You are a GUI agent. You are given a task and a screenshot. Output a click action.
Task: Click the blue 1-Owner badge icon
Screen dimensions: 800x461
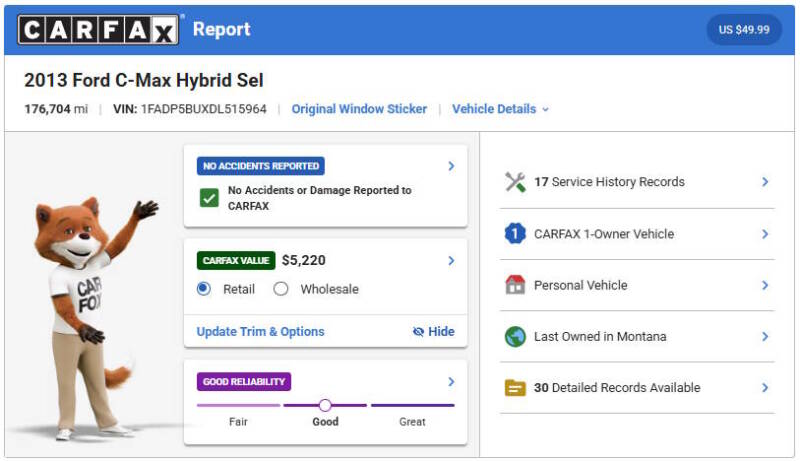click(515, 234)
